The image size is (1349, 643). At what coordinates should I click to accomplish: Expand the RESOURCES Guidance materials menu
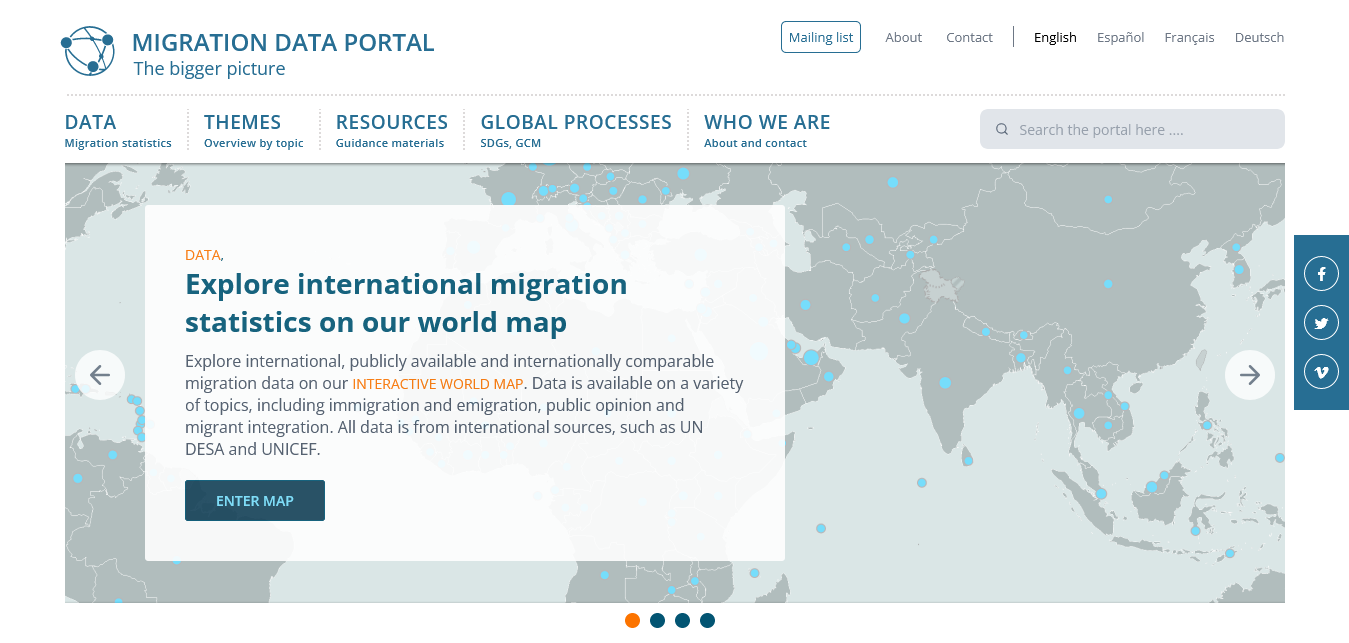coord(391,130)
